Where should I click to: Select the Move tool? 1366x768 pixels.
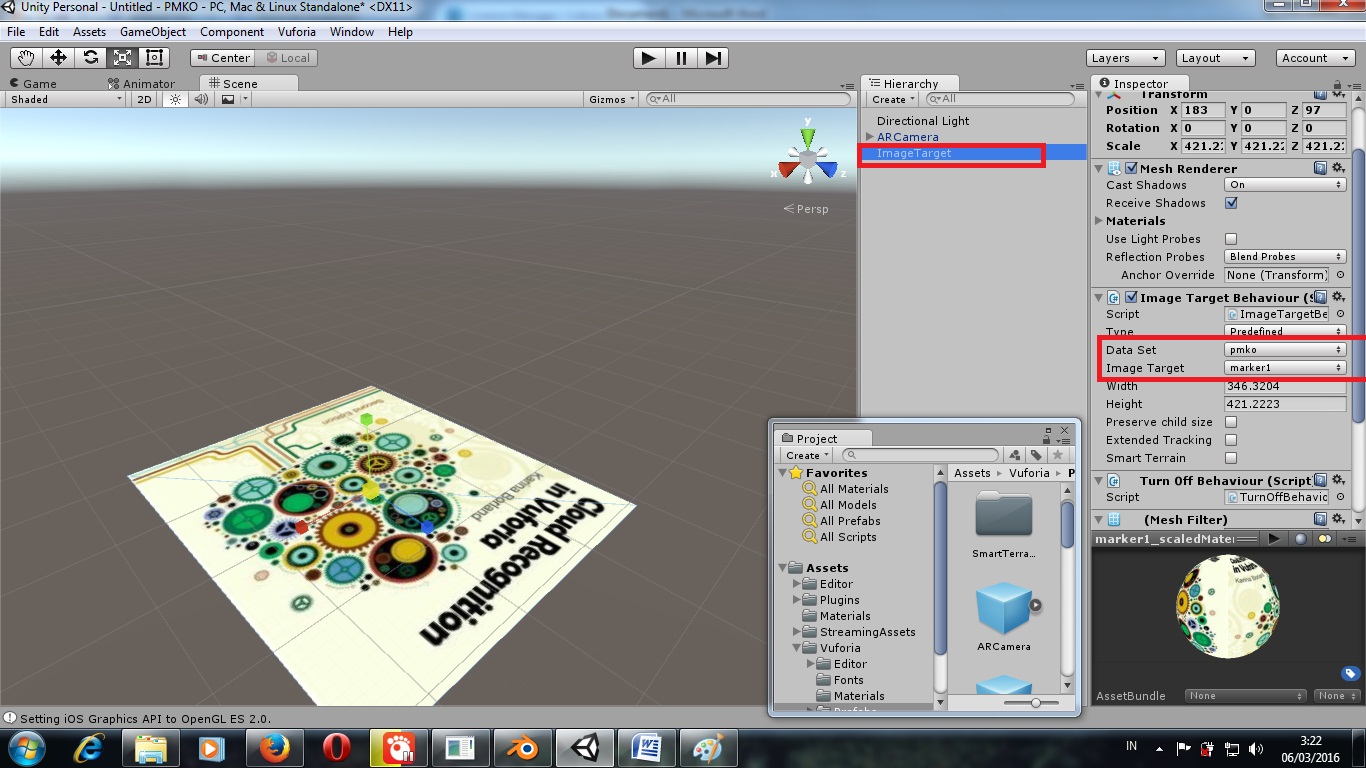pyautogui.click(x=58, y=58)
